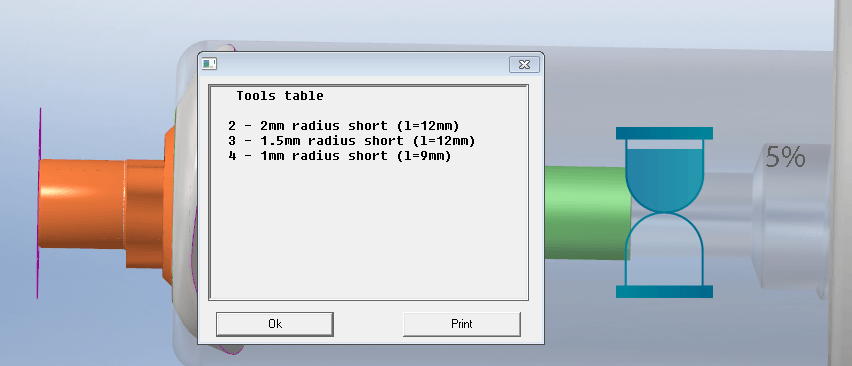The image size is (852, 366).
Task: Click the magenta vertical line at the left end
Action: click(39, 203)
